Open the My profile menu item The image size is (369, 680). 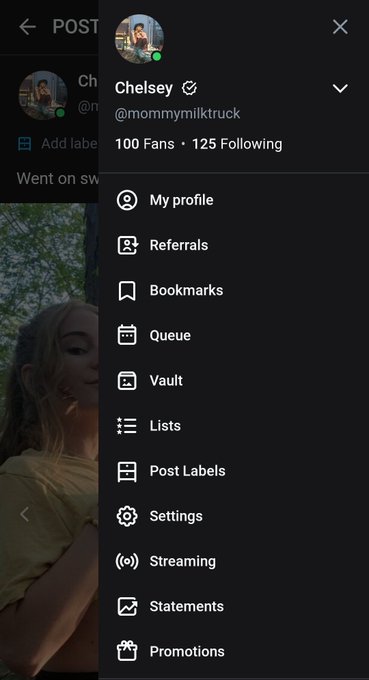234,200
